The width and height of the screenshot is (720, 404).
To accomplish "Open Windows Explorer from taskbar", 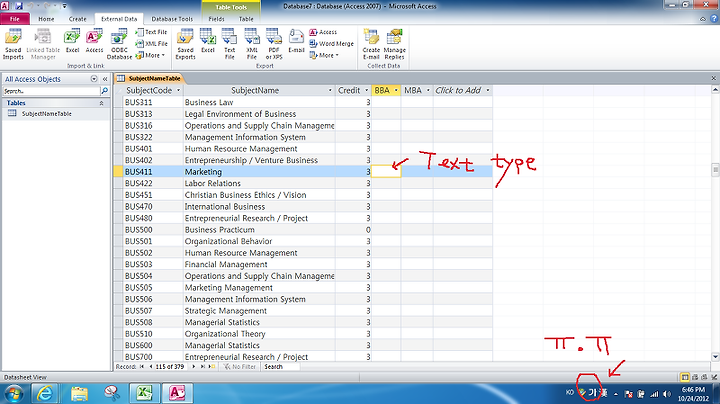I will [x=79, y=393].
